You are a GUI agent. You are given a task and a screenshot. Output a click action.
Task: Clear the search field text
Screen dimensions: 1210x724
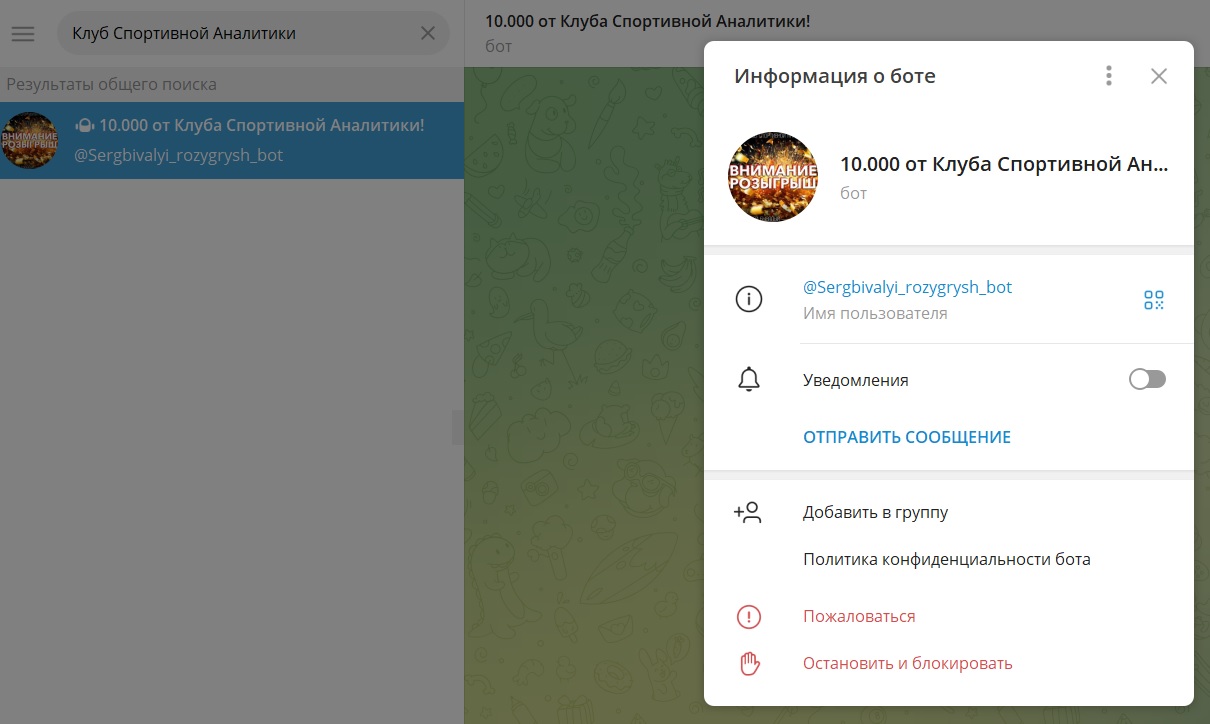pos(427,34)
